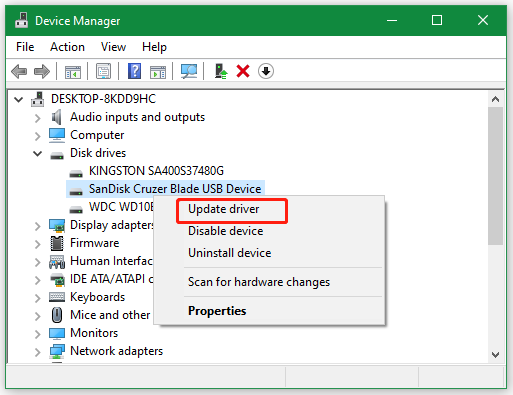Image resolution: width=513 pixels, height=395 pixels.
Task: Select the DESKTOP-8KDD9HC label
Action: pyautogui.click(x=103, y=99)
